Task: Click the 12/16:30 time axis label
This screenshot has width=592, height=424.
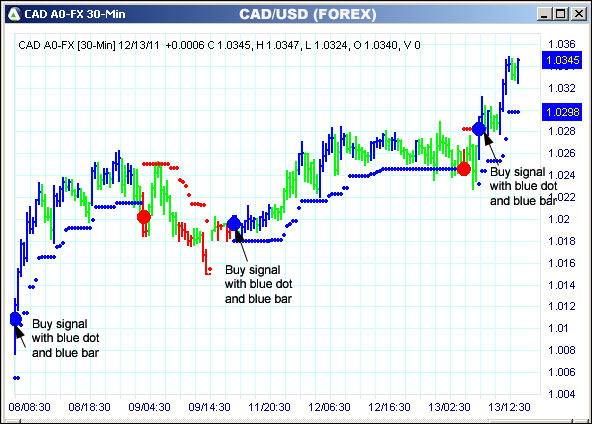Action: 389,407
